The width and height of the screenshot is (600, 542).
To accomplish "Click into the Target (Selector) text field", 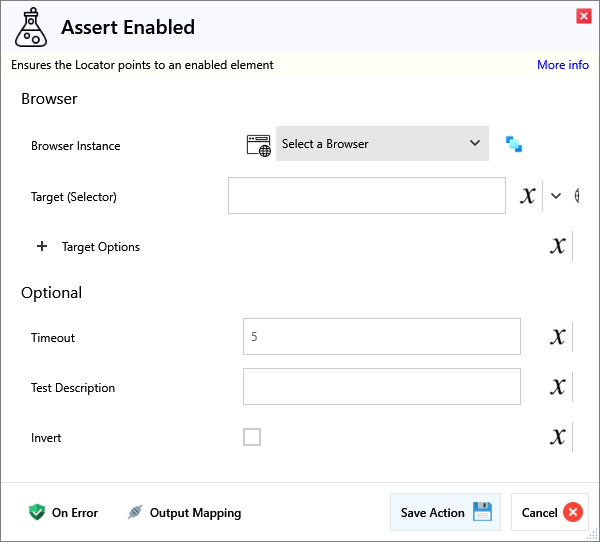I will click(366, 196).
